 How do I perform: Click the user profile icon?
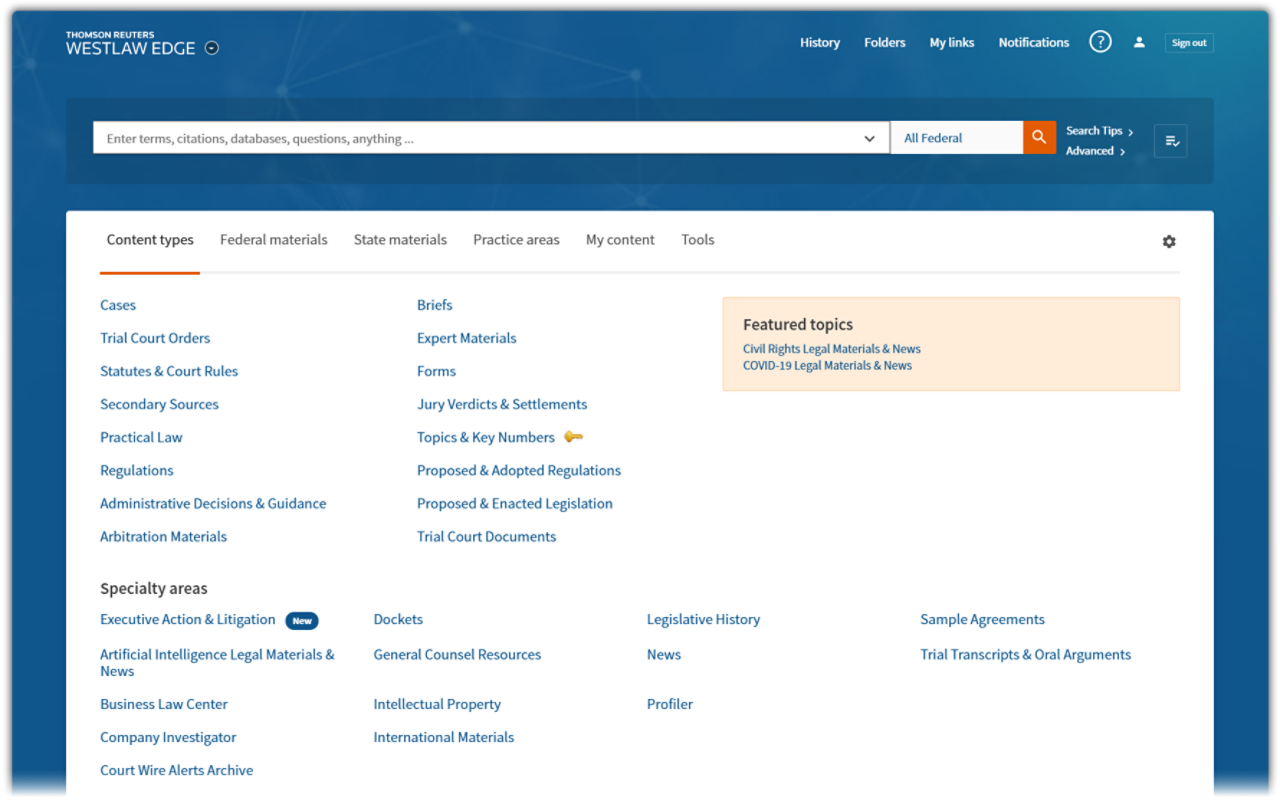click(x=1139, y=42)
